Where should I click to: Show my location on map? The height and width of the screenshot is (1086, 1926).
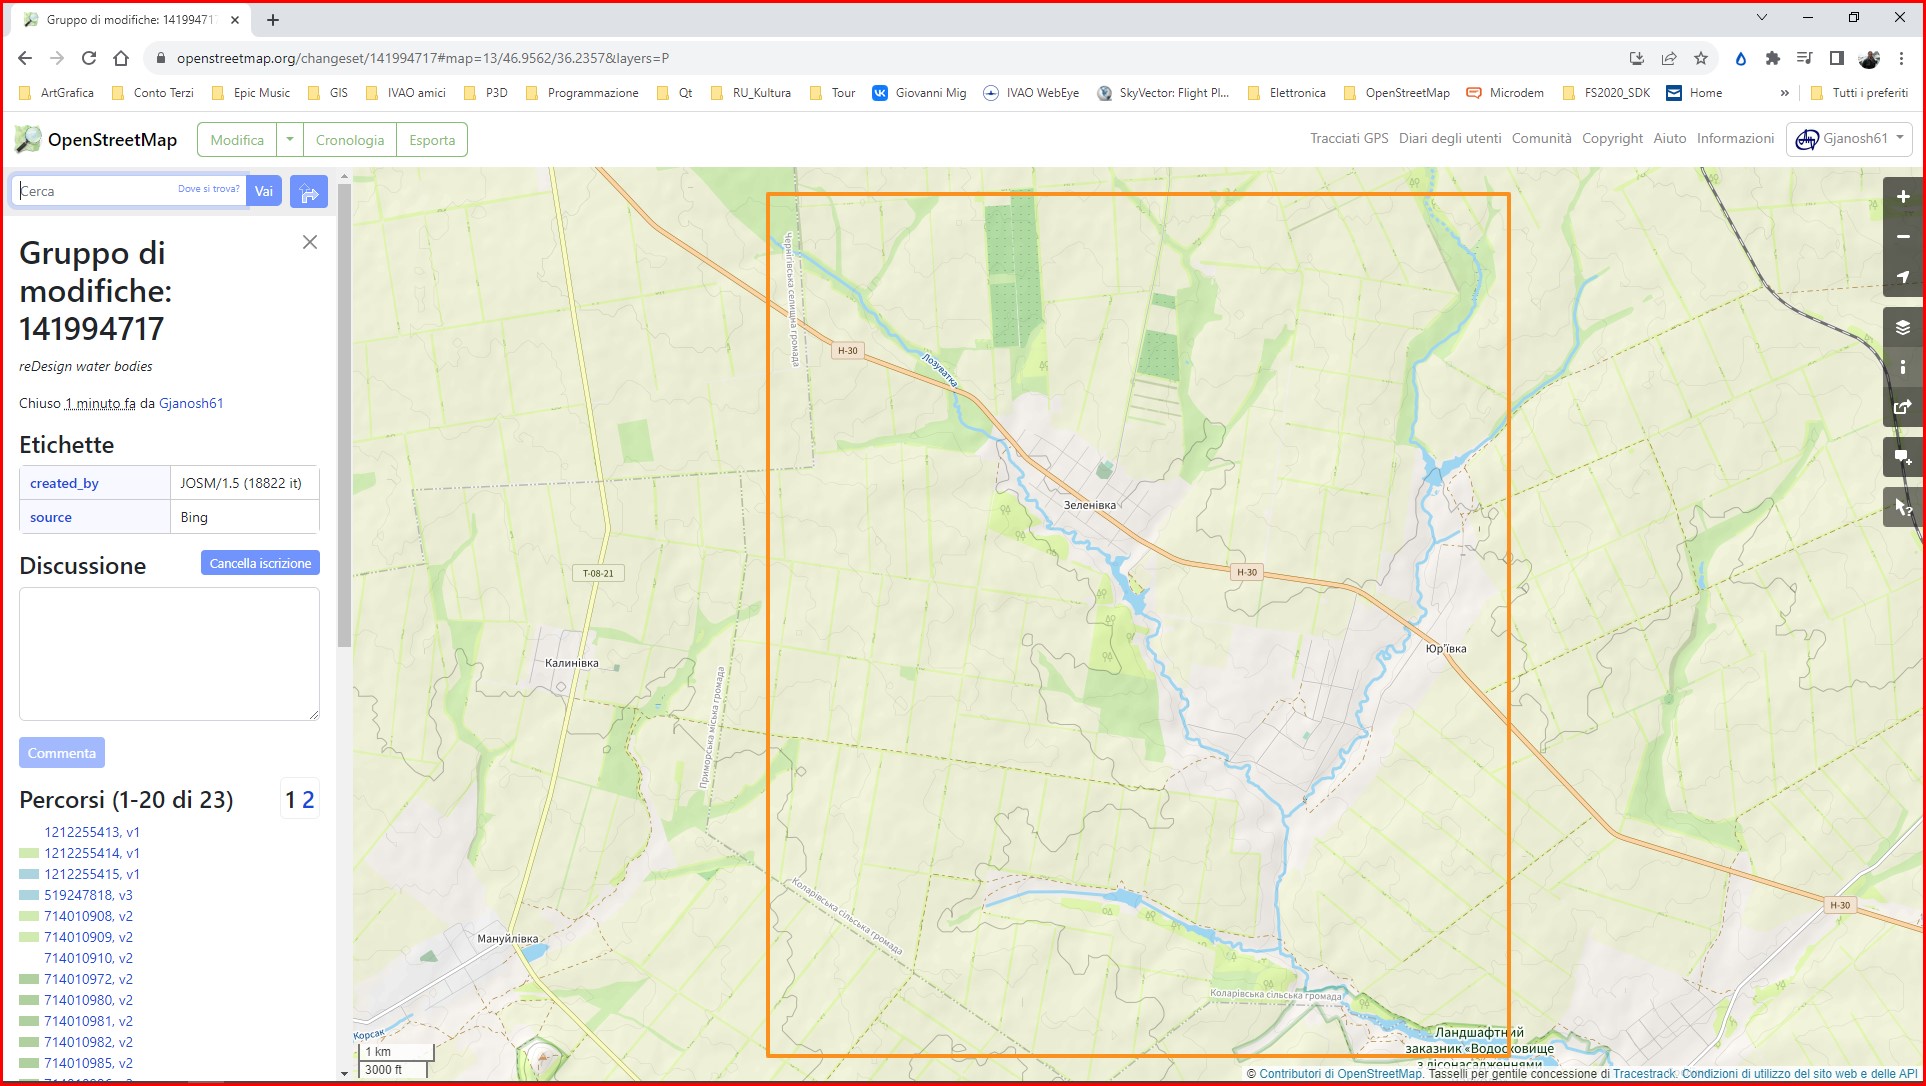(1902, 277)
